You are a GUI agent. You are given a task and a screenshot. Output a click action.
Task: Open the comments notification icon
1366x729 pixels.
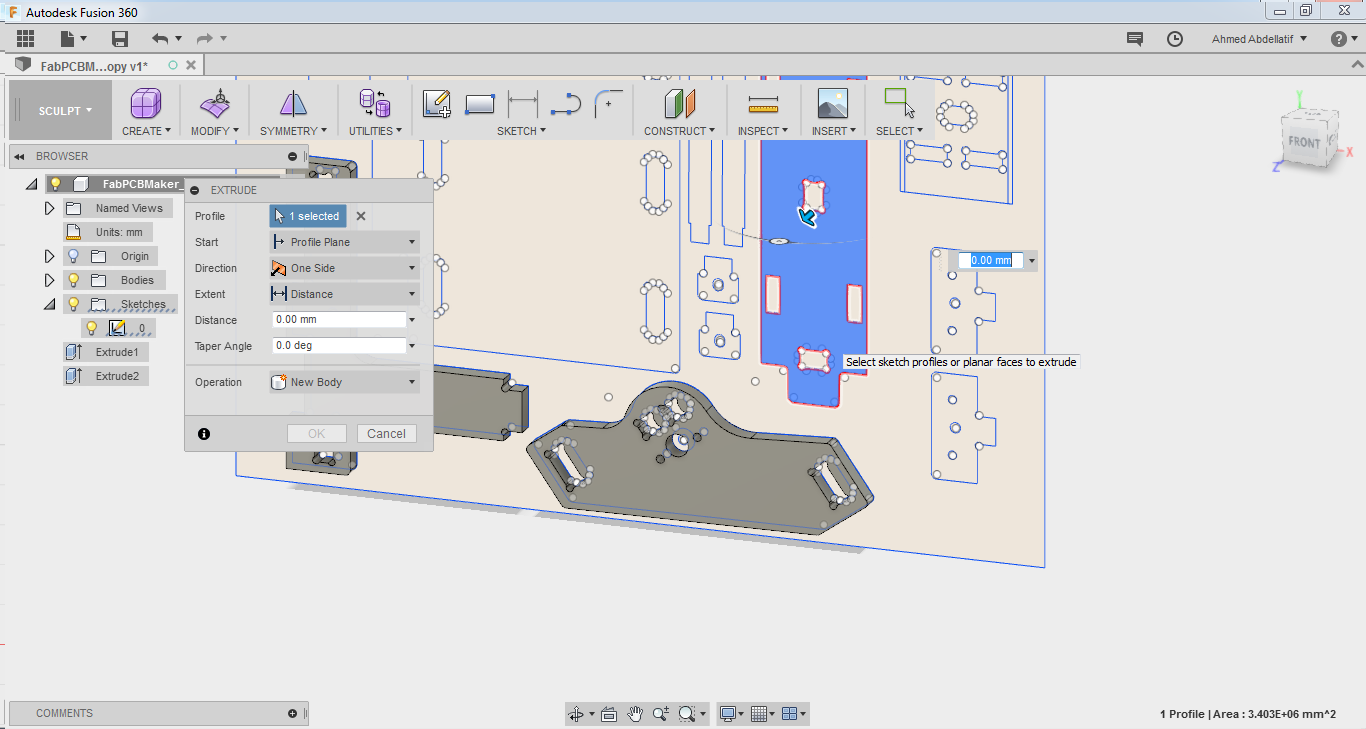tap(1135, 39)
